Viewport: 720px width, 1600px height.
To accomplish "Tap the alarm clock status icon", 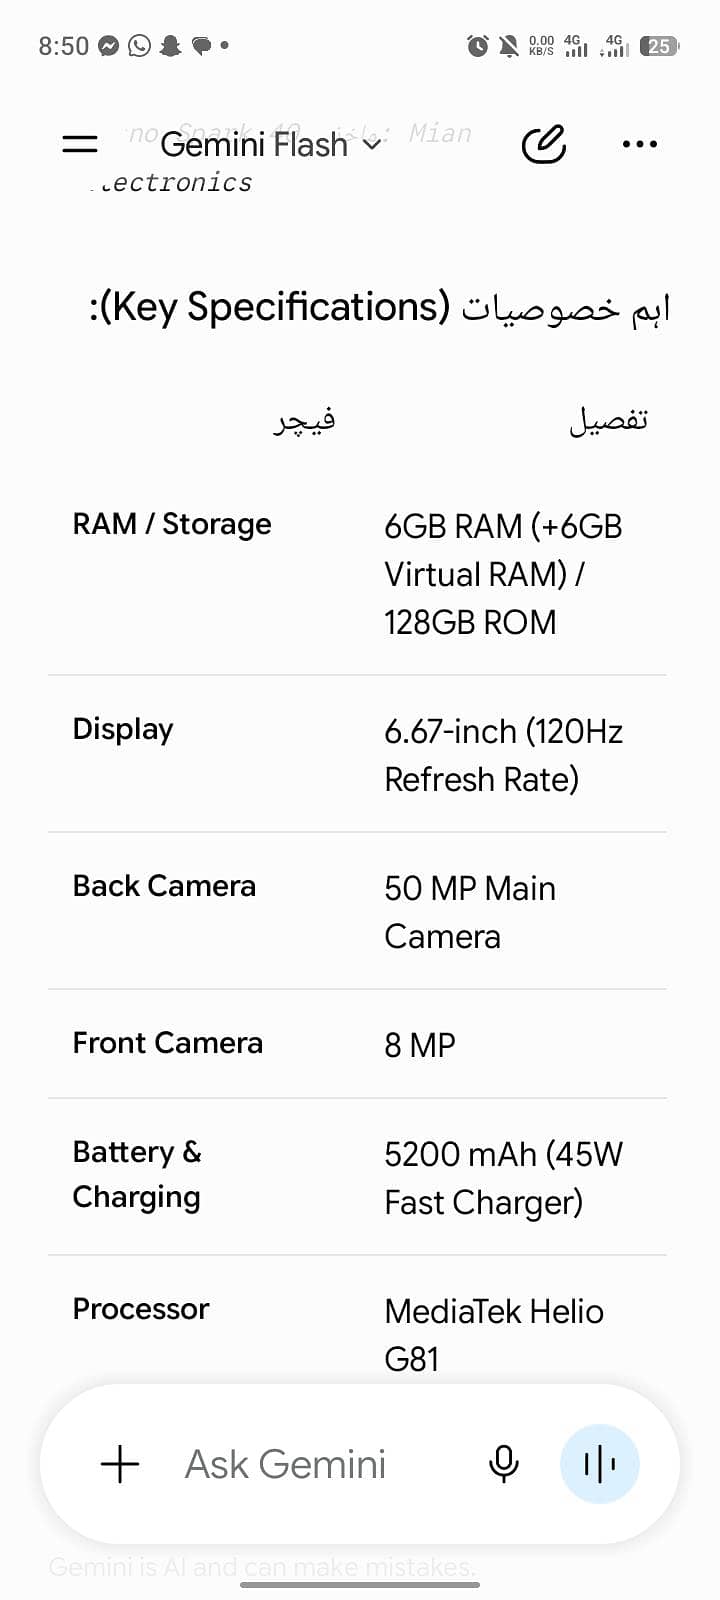I will (x=478, y=45).
